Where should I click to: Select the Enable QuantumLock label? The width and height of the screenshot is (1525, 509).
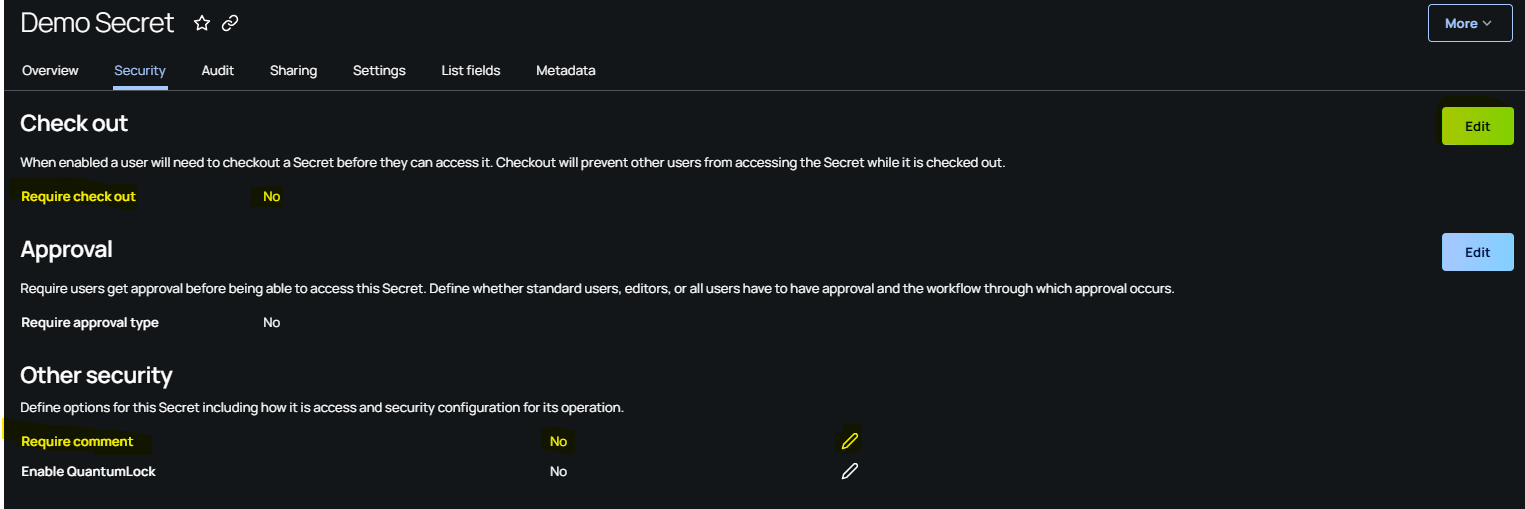pos(89,472)
